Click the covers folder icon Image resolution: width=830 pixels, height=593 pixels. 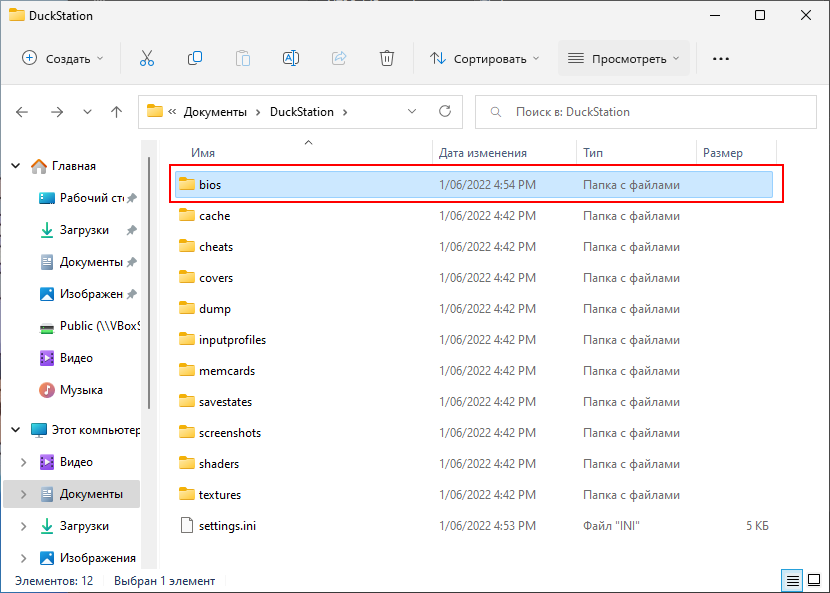(187, 277)
